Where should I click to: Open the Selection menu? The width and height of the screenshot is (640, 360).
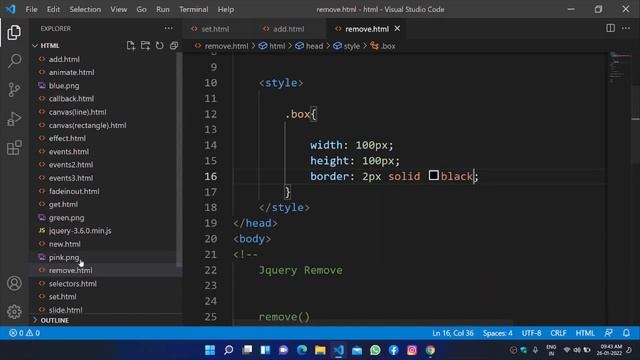85,9
